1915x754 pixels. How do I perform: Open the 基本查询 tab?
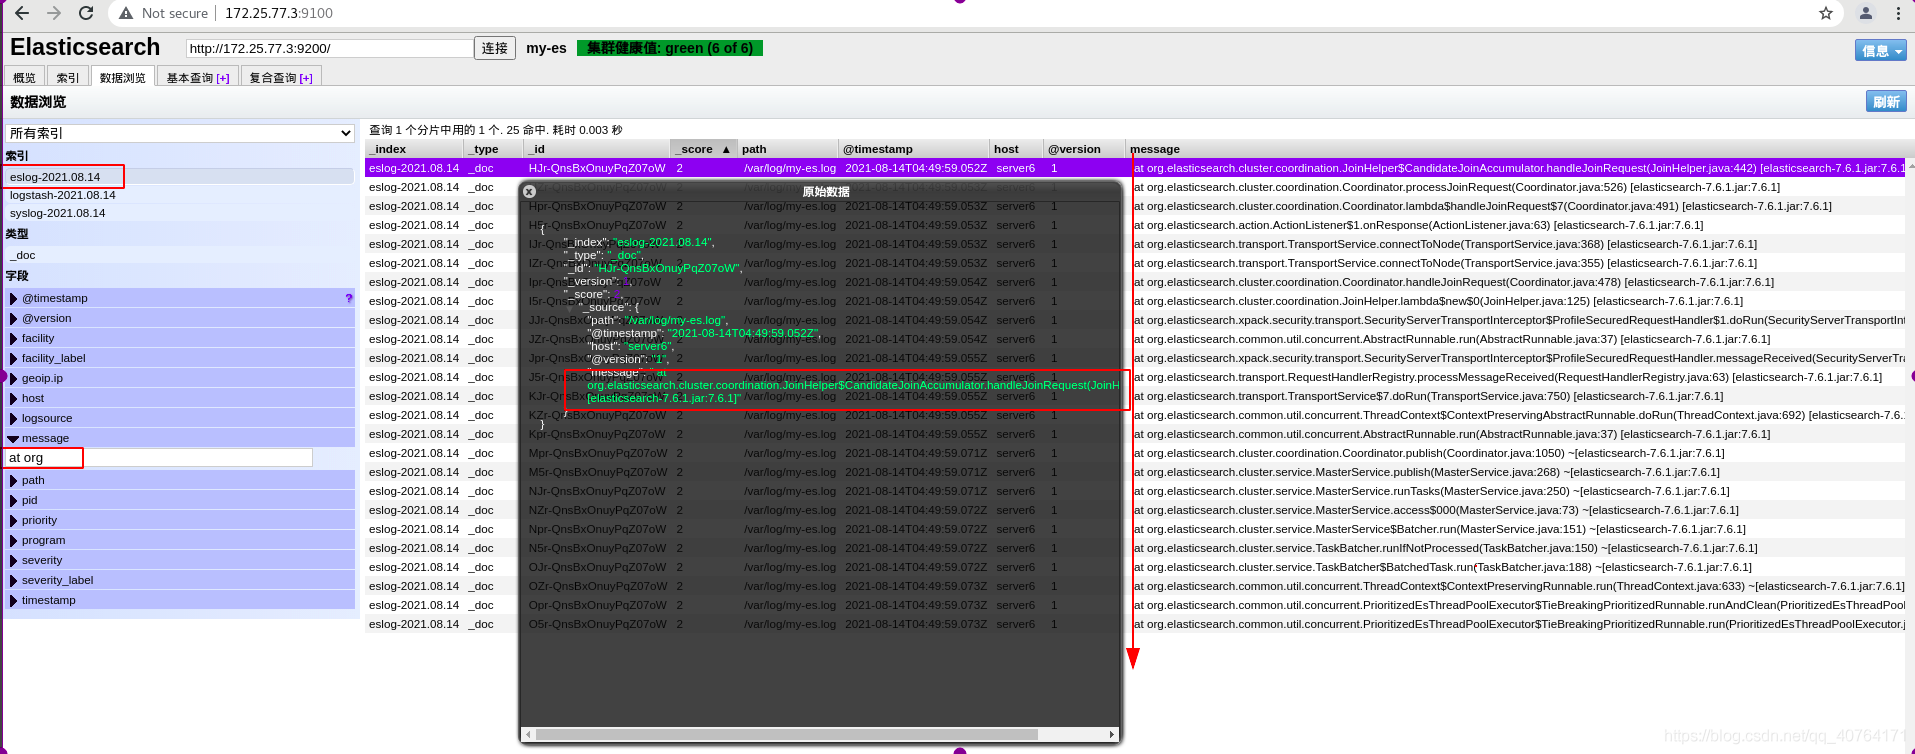197,77
